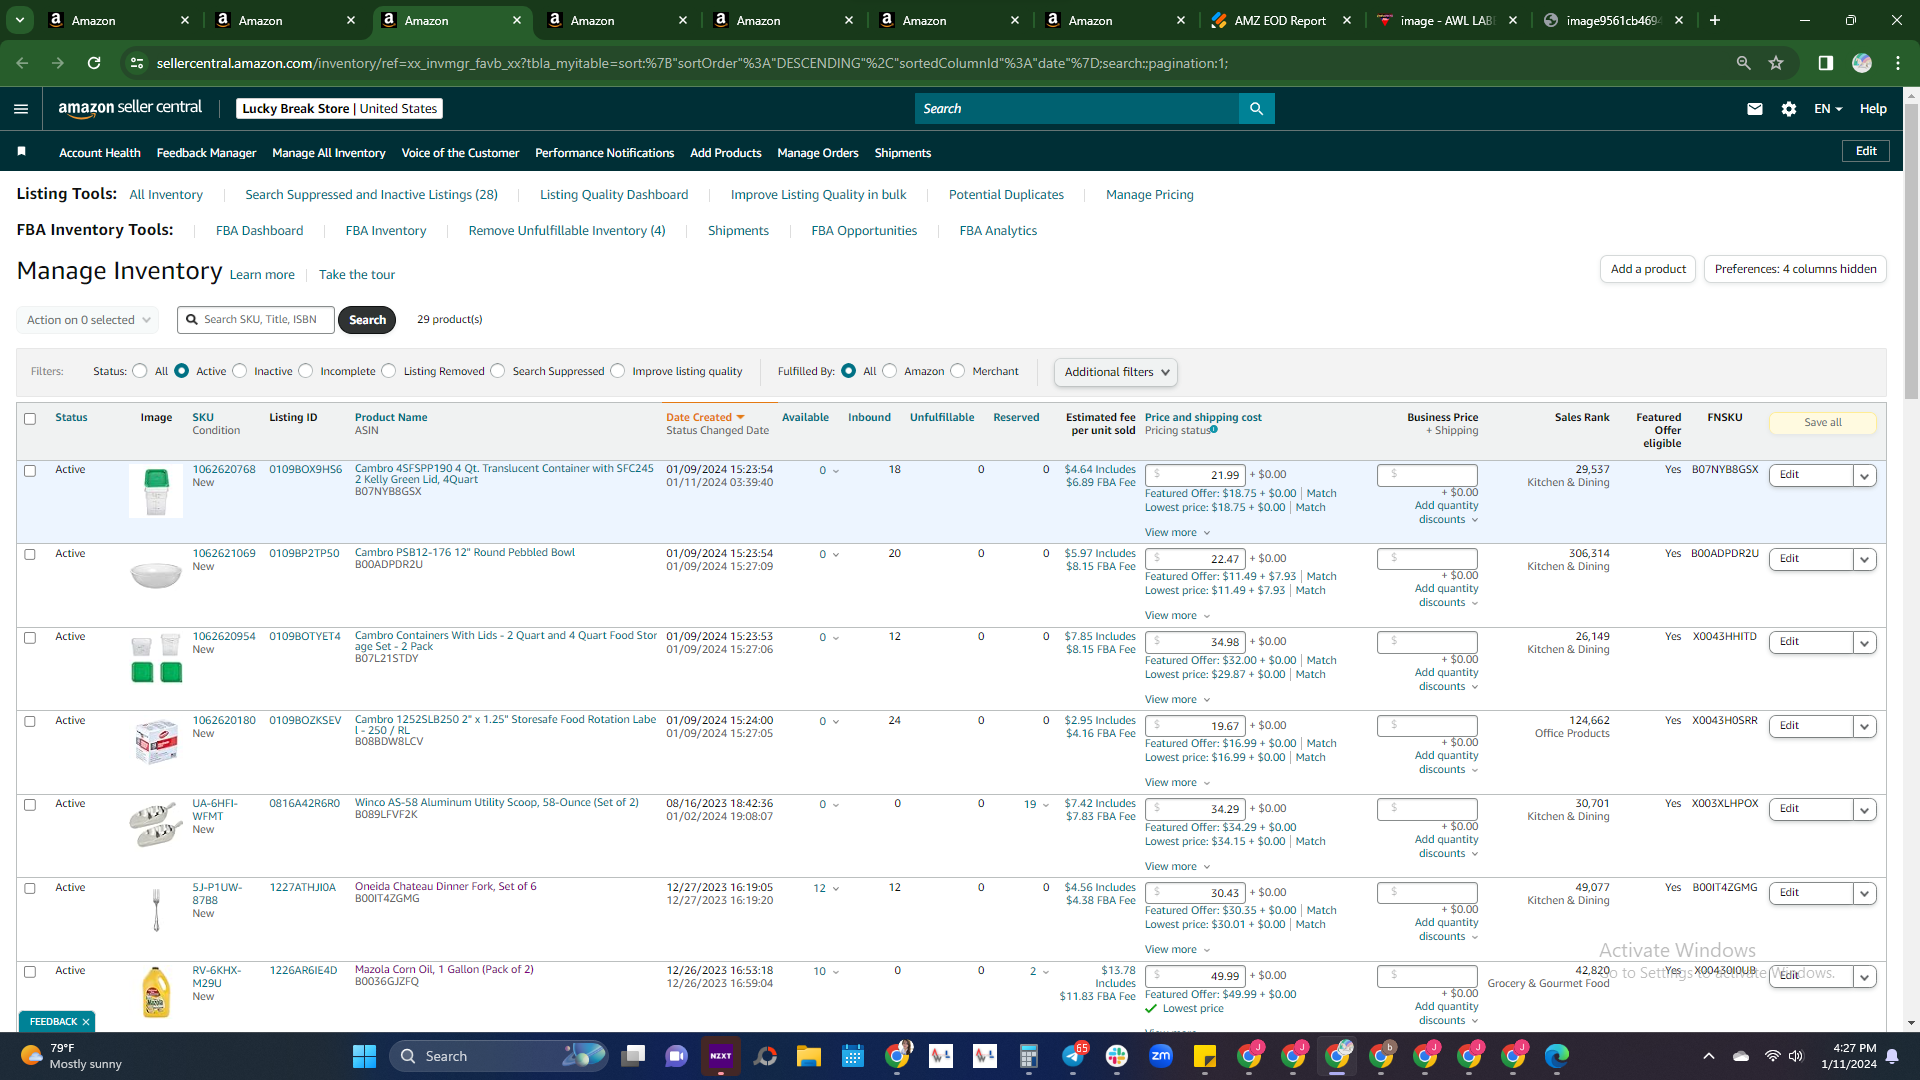Image resolution: width=1920 pixels, height=1080 pixels.
Task: Open Zoom from the taskbar
Action: 1161,1056
